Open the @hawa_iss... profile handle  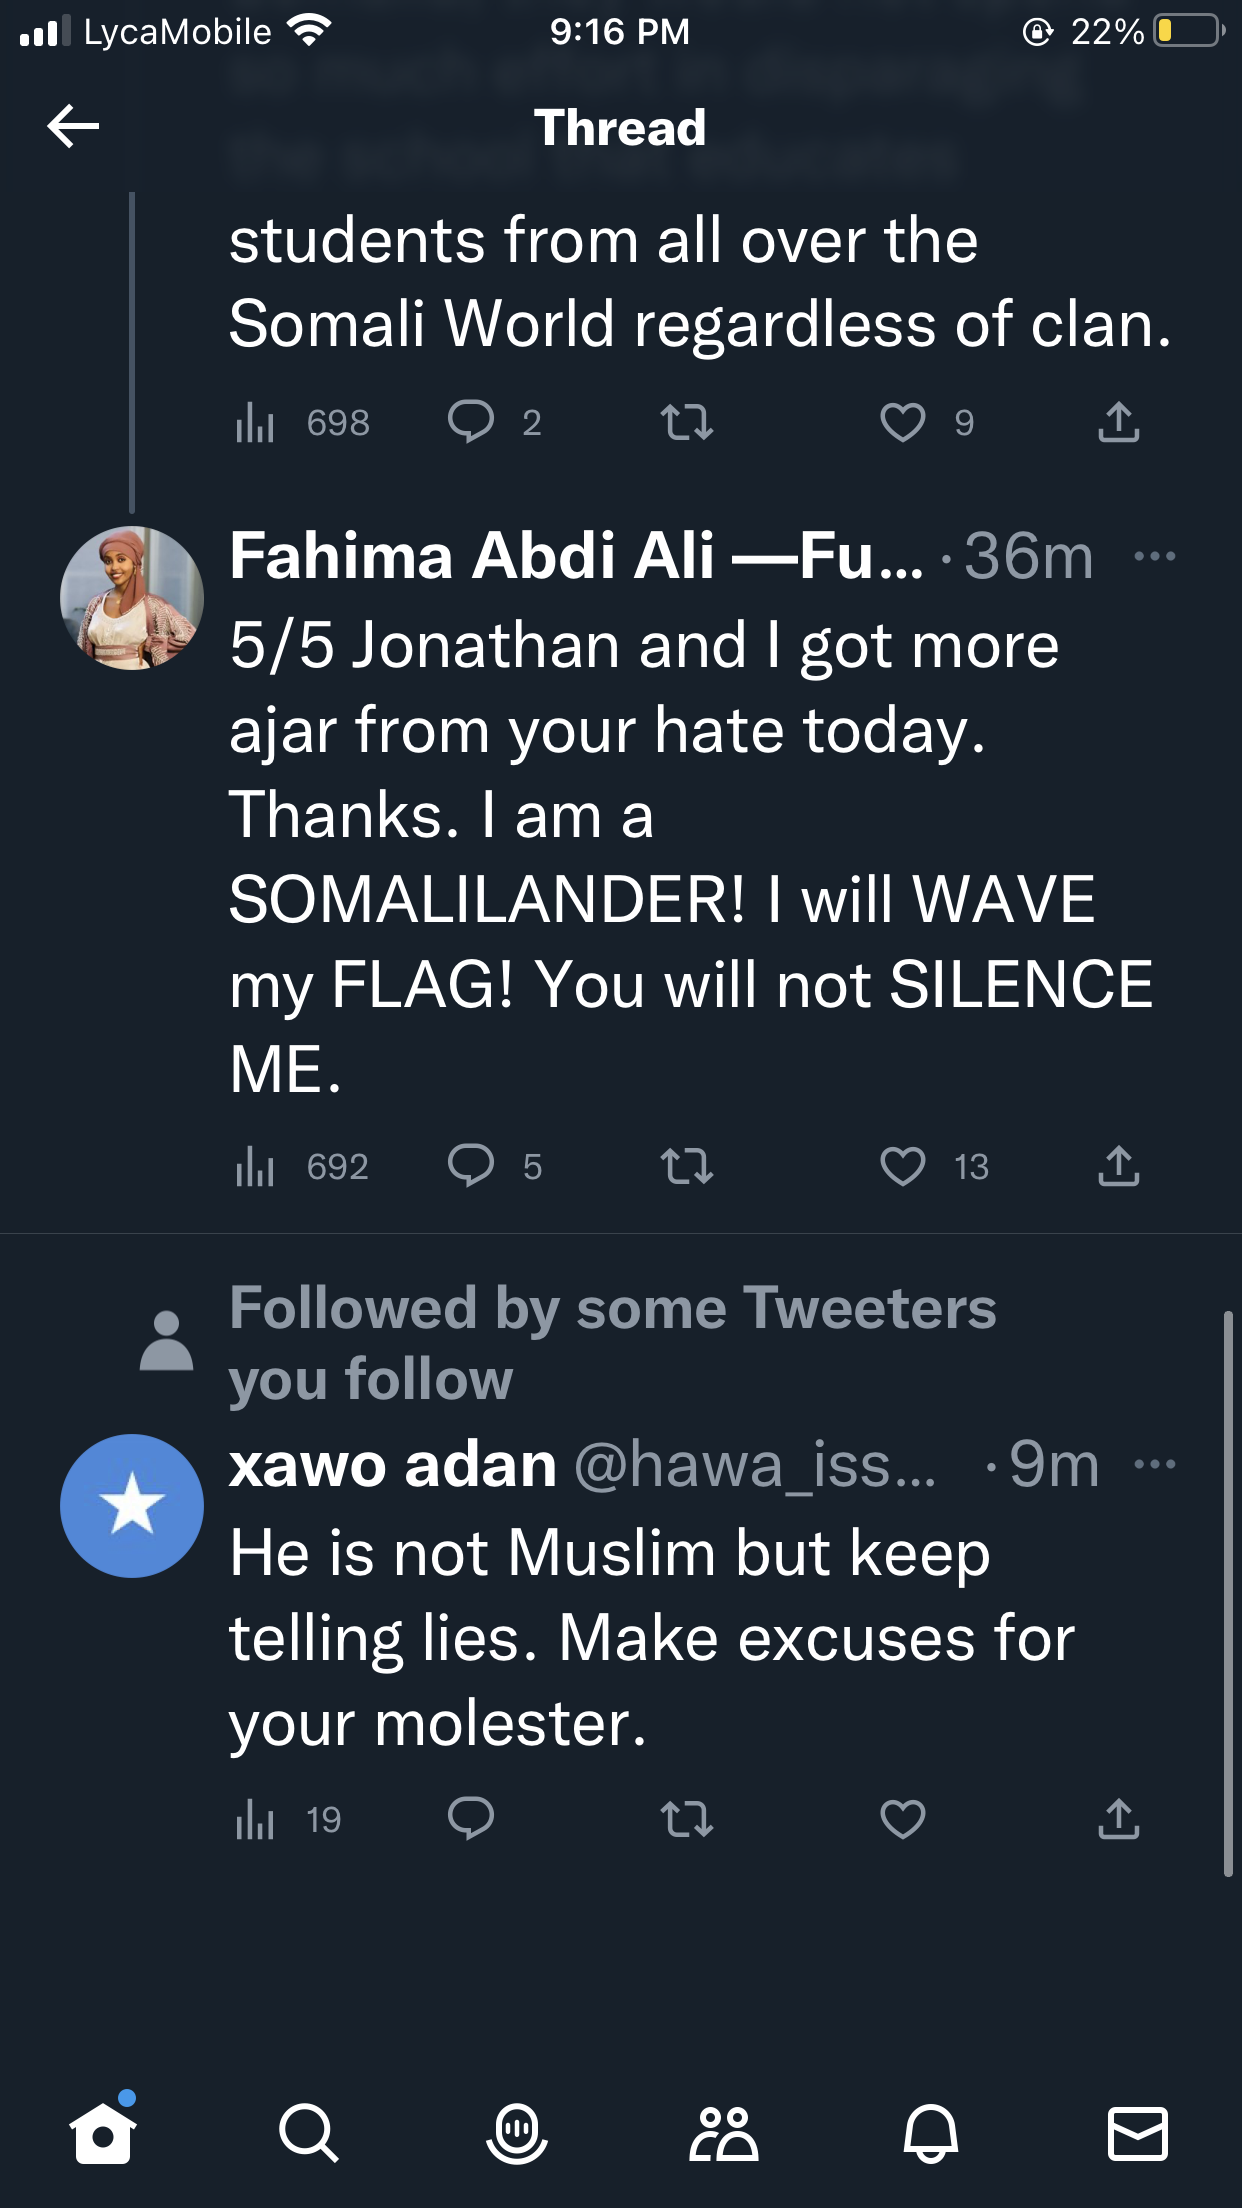coord(755,1465)
